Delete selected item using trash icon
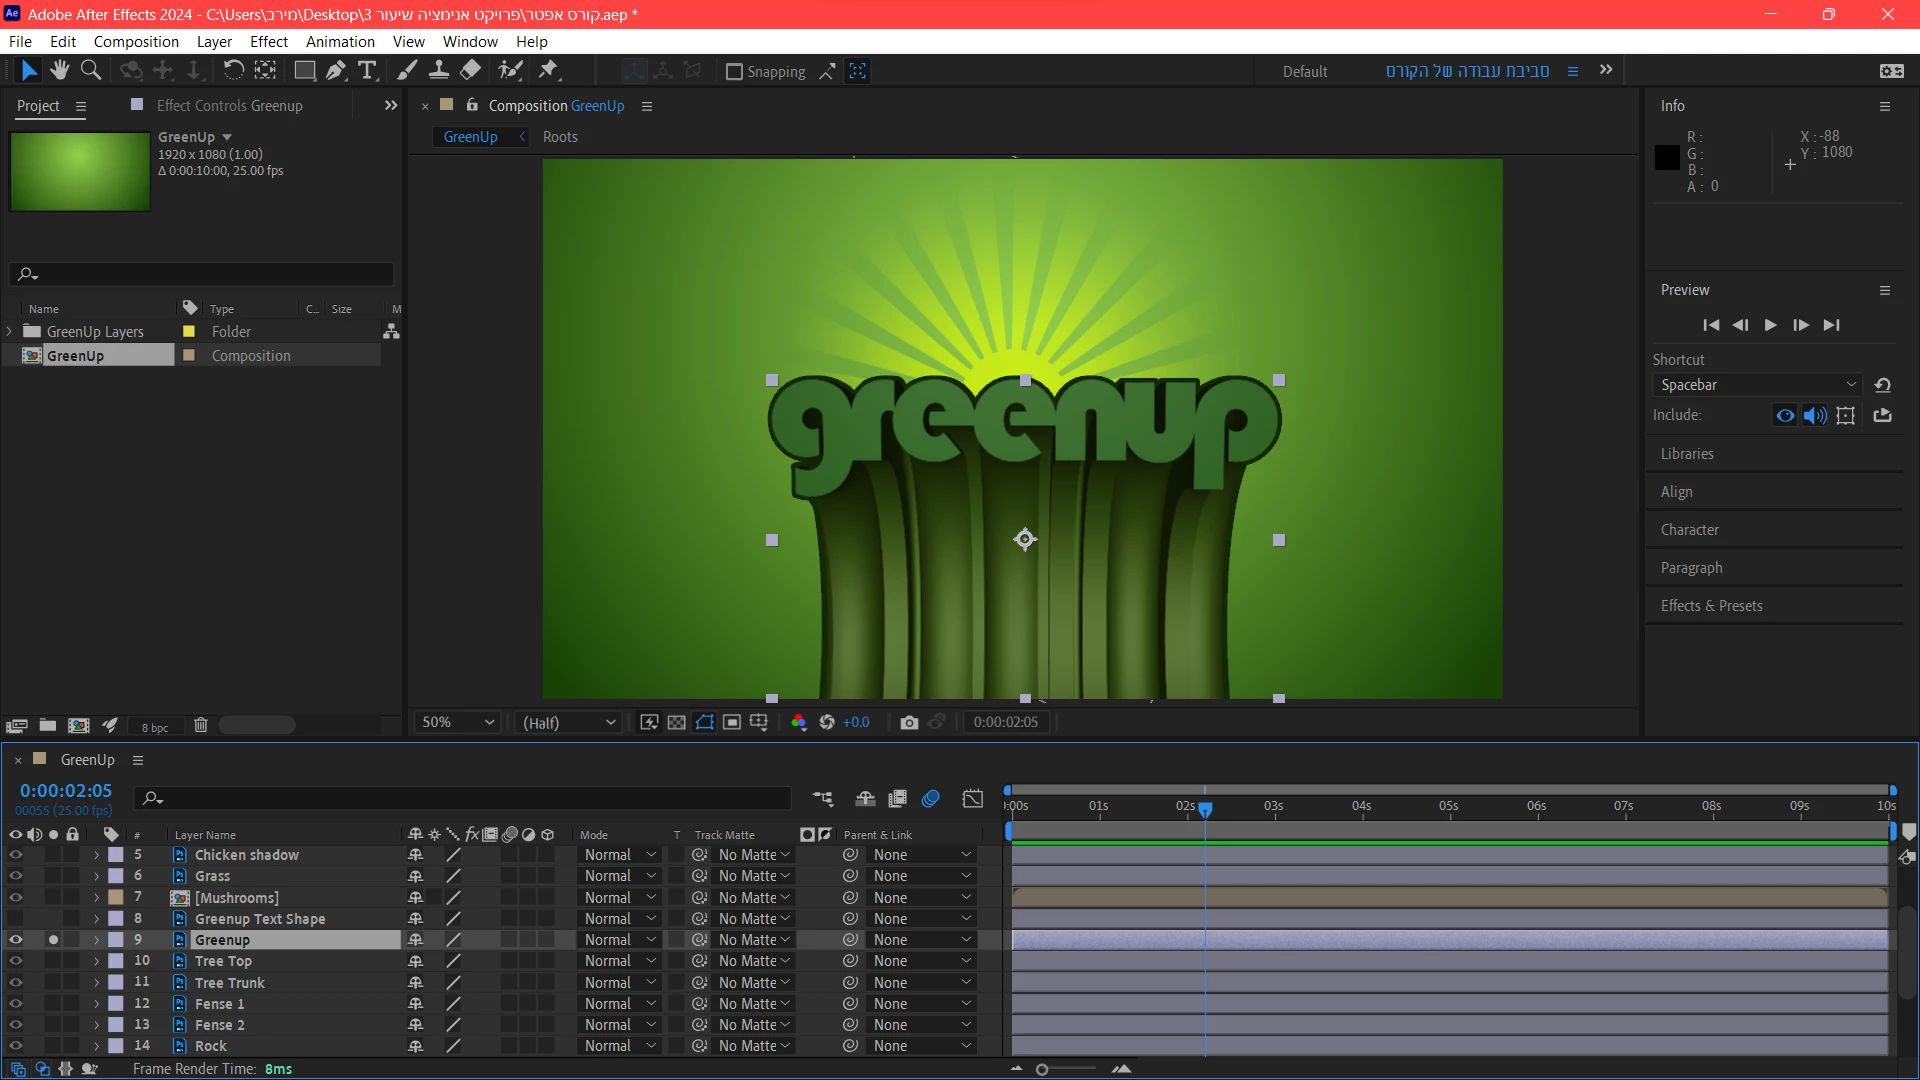Viewport: 1920px width, 1080px height. (x=200, y=726)
